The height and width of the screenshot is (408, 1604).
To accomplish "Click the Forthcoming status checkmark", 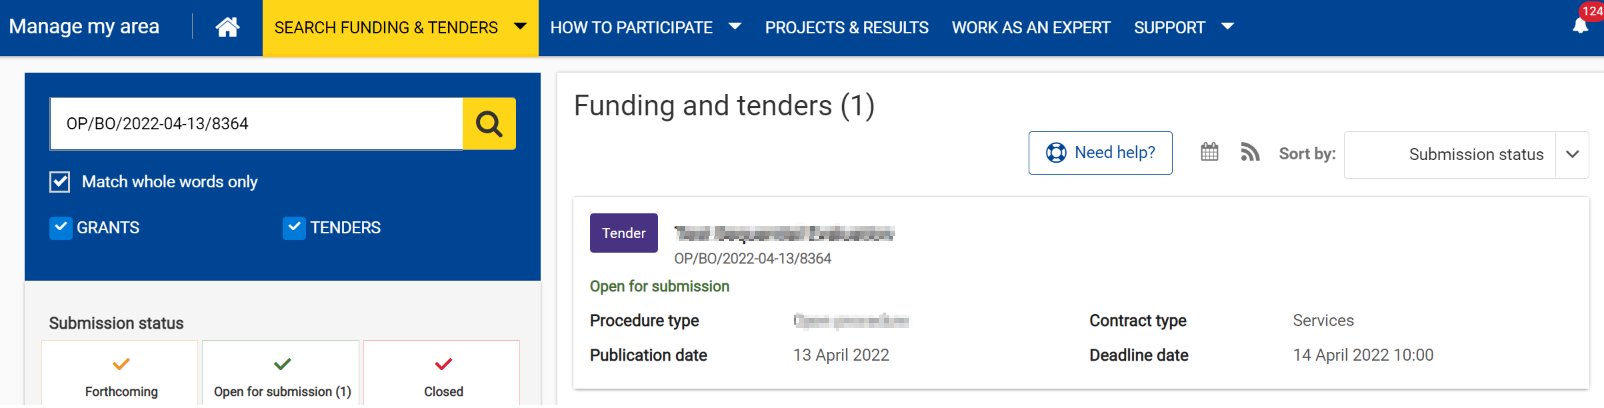I will tap(121, 364).
